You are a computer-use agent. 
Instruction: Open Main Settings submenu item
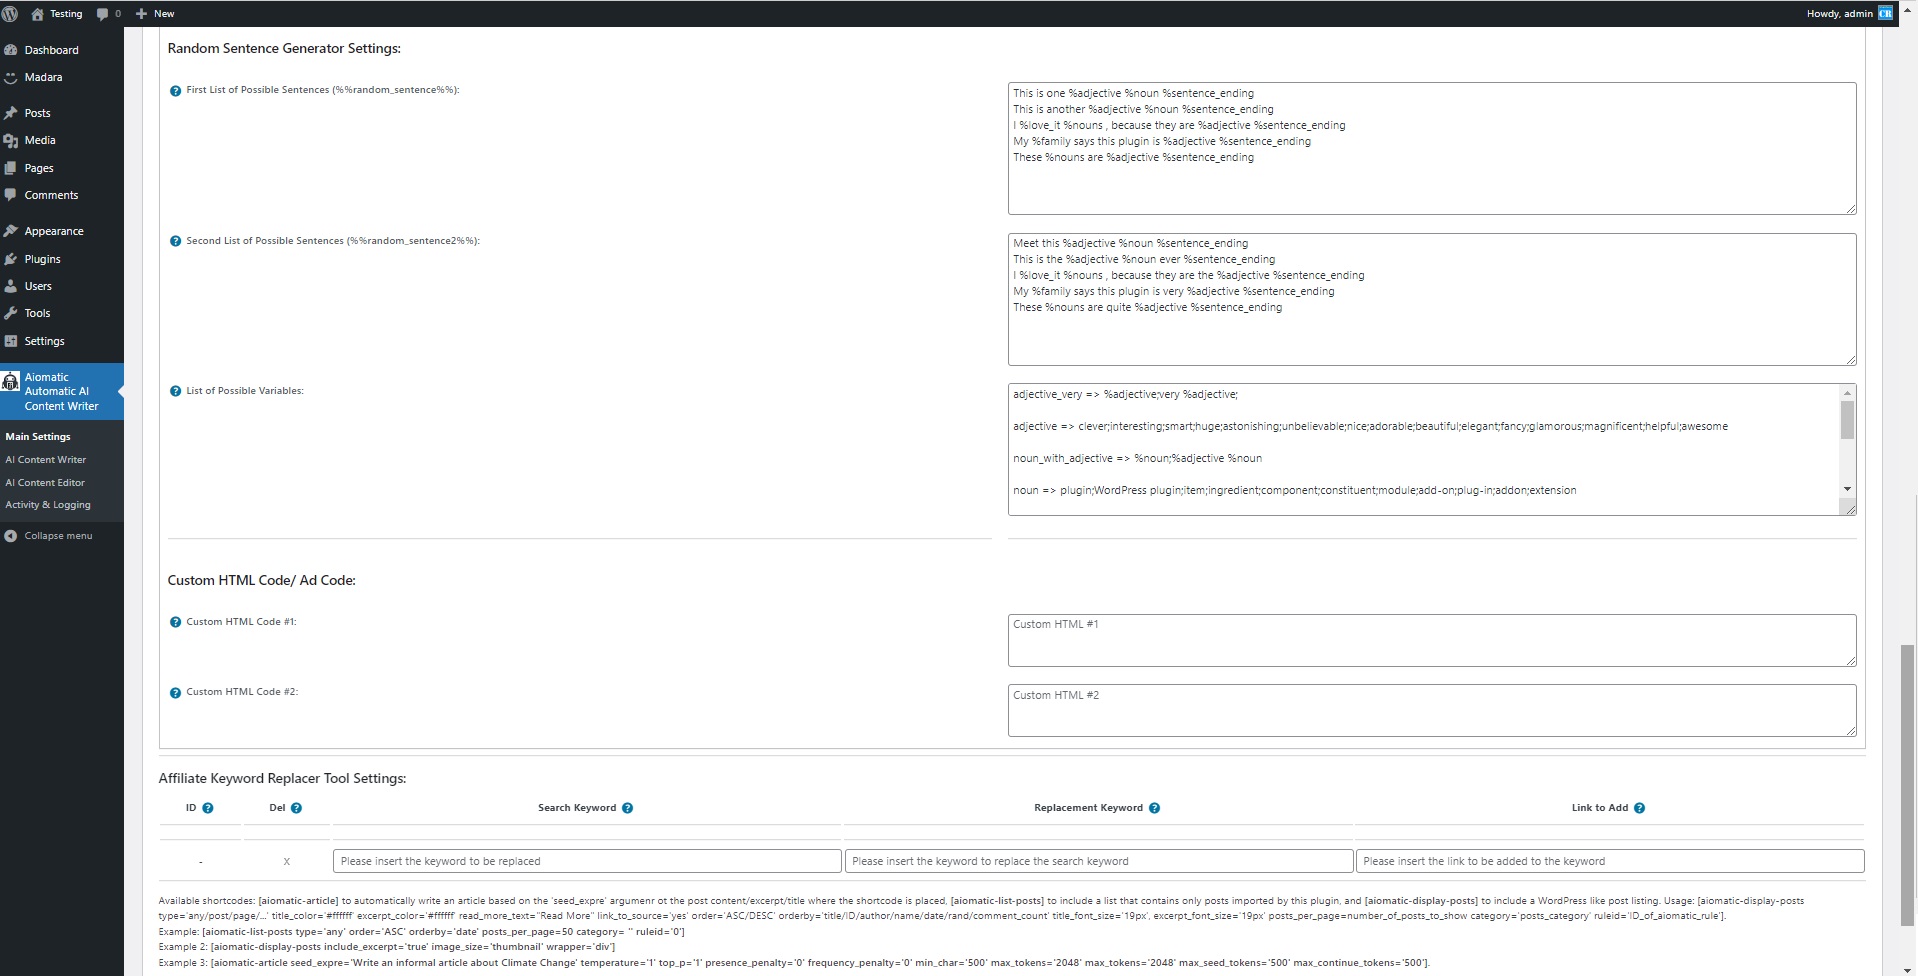[38, 437]
